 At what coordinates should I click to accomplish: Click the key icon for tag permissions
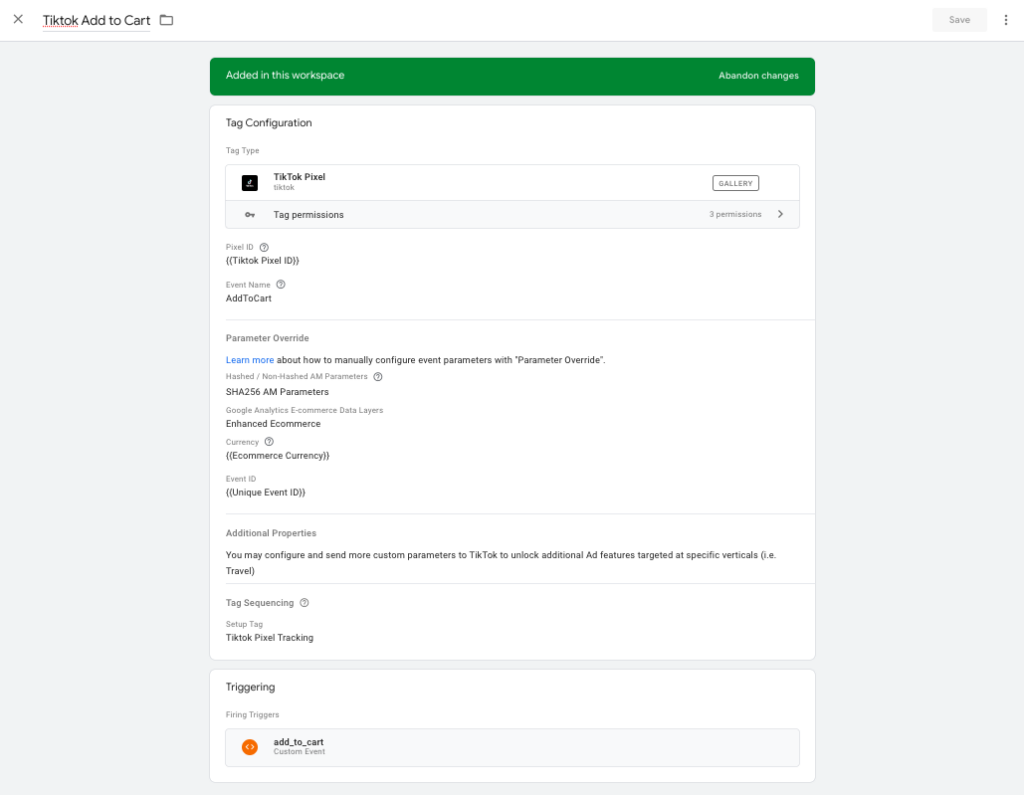(x=250, y=215)
